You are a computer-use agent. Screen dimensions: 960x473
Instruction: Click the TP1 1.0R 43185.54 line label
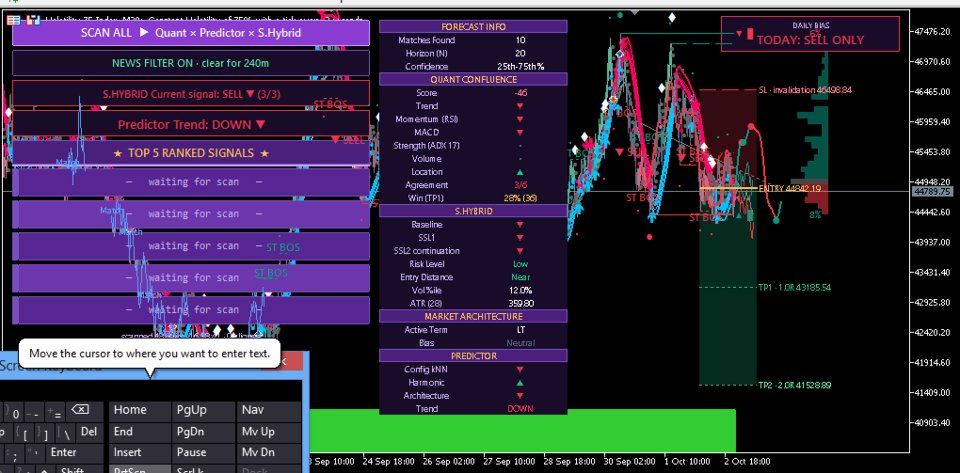point(795,287)
